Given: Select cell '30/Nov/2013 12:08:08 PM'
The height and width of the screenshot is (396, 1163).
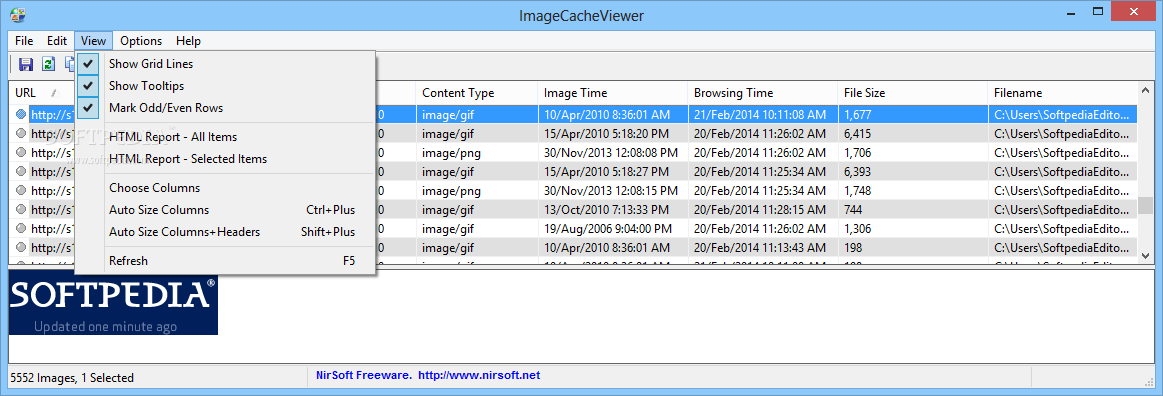Looking at the screenshot, I should pyautogui.click(x=610, y=153).
